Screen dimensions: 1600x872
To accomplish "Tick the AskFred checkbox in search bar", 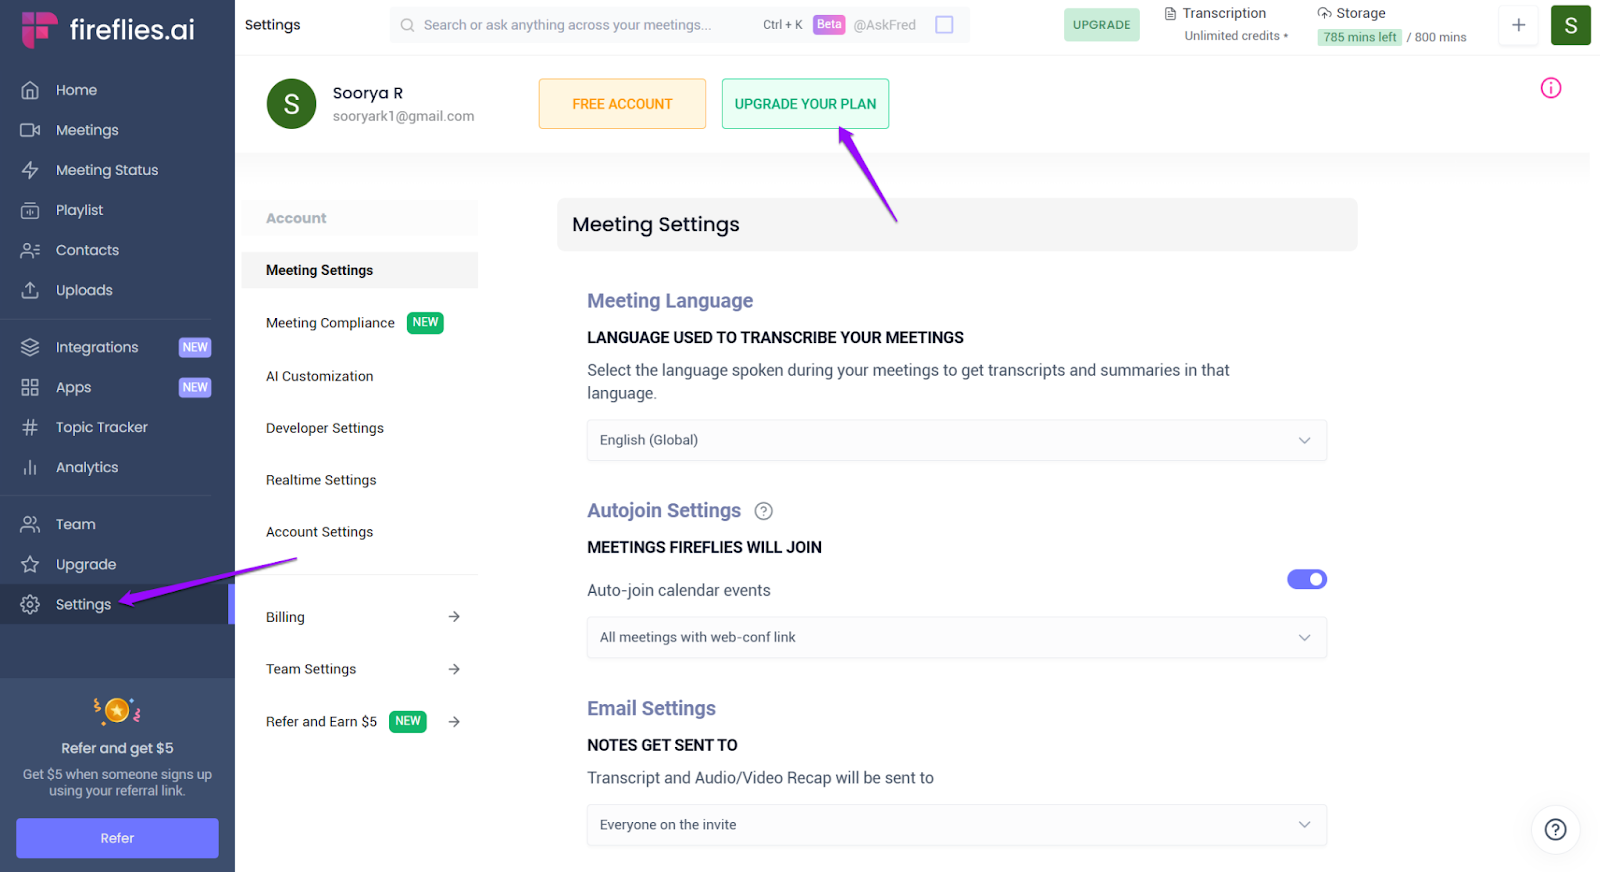I will pos(944,25).
